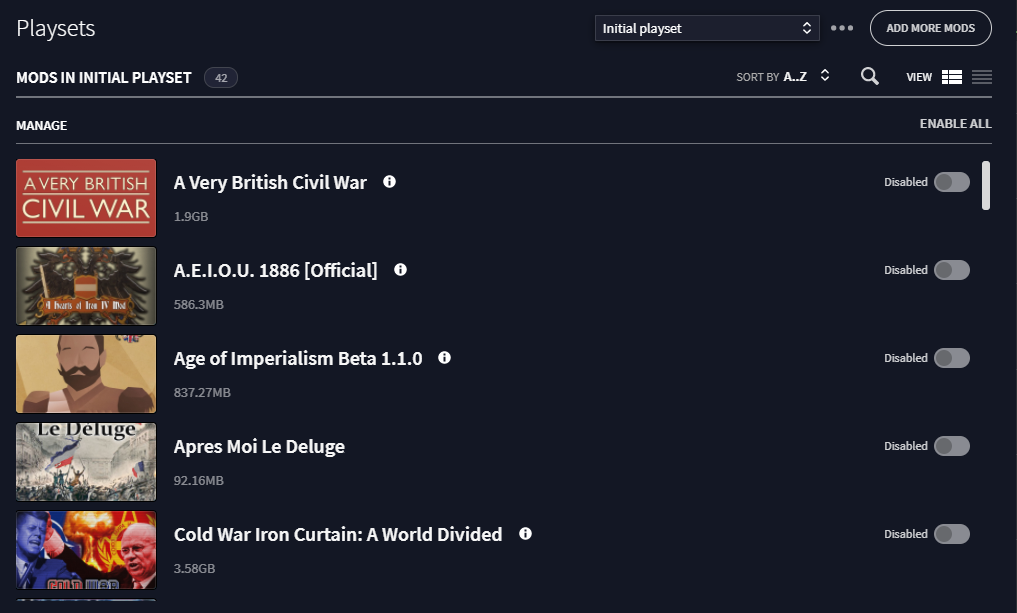Click ENABLE ALL

coord(955,124)
